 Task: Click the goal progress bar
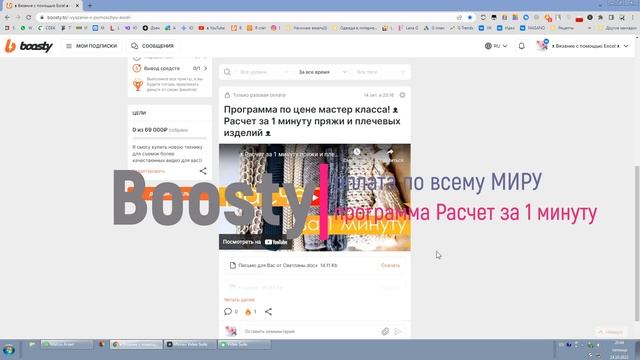[170, 138]
